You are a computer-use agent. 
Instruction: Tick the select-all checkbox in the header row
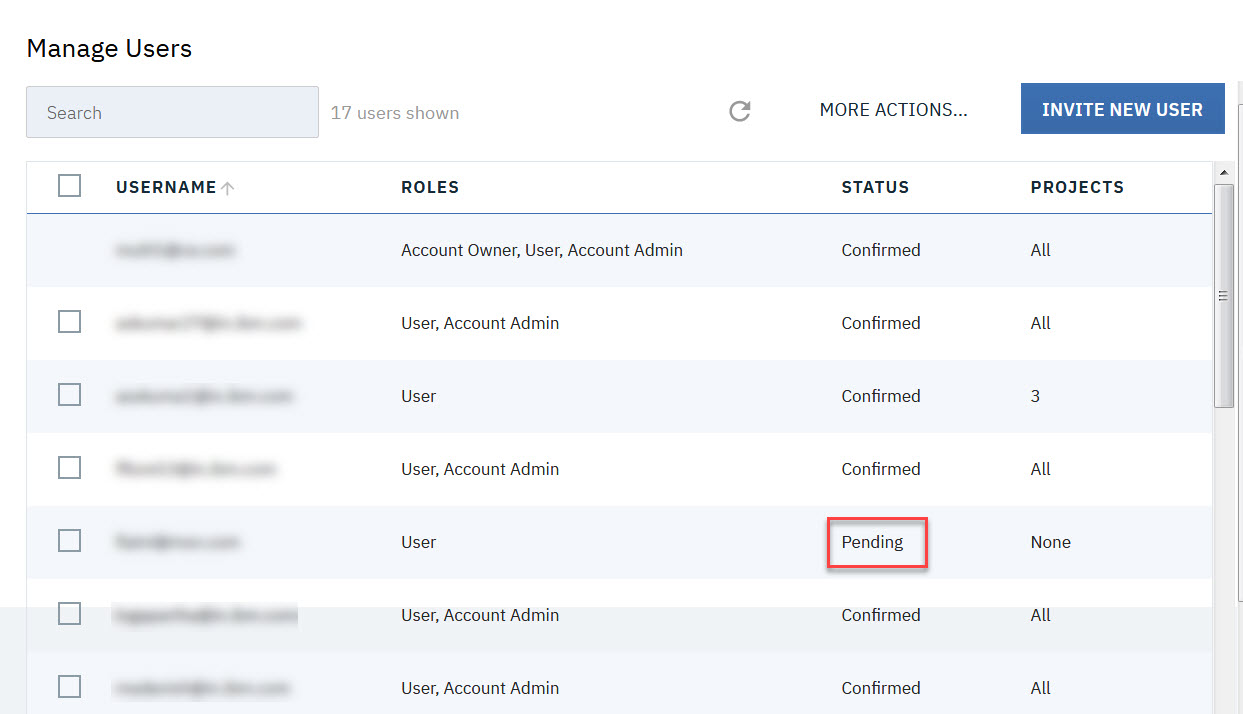(69, 186)
